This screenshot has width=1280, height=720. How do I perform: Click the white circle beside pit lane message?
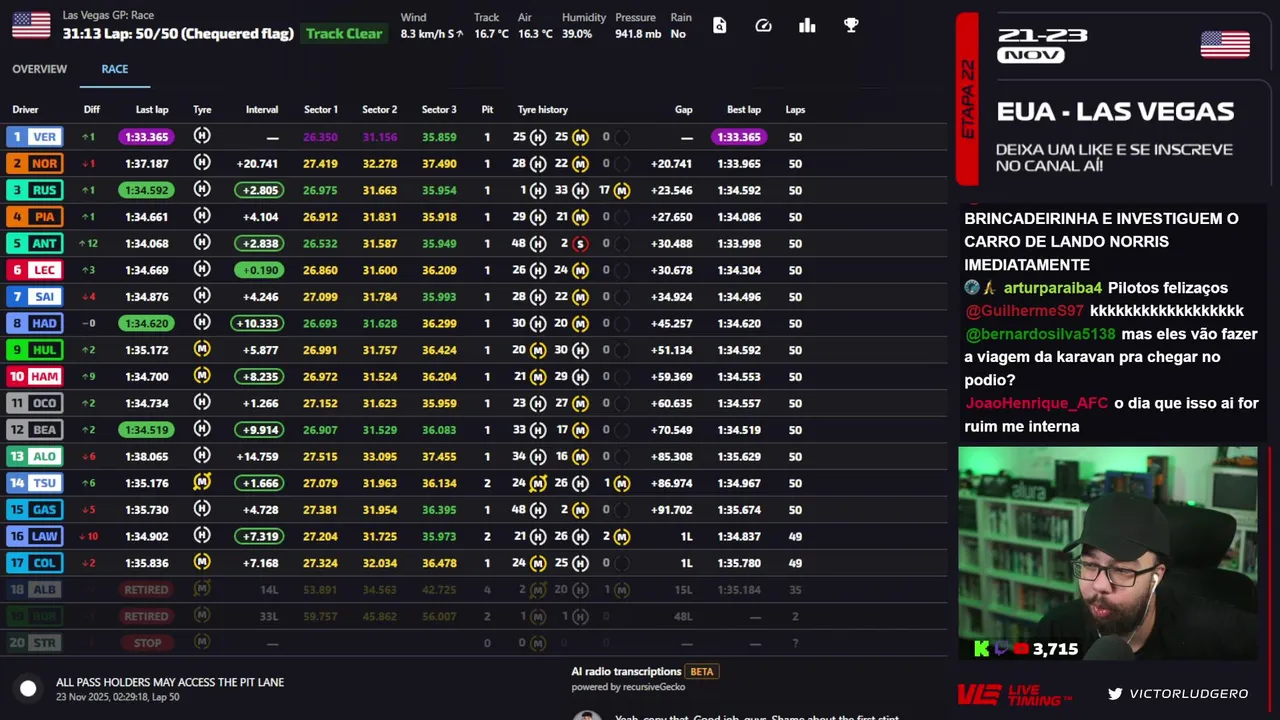tap(28, 688)
